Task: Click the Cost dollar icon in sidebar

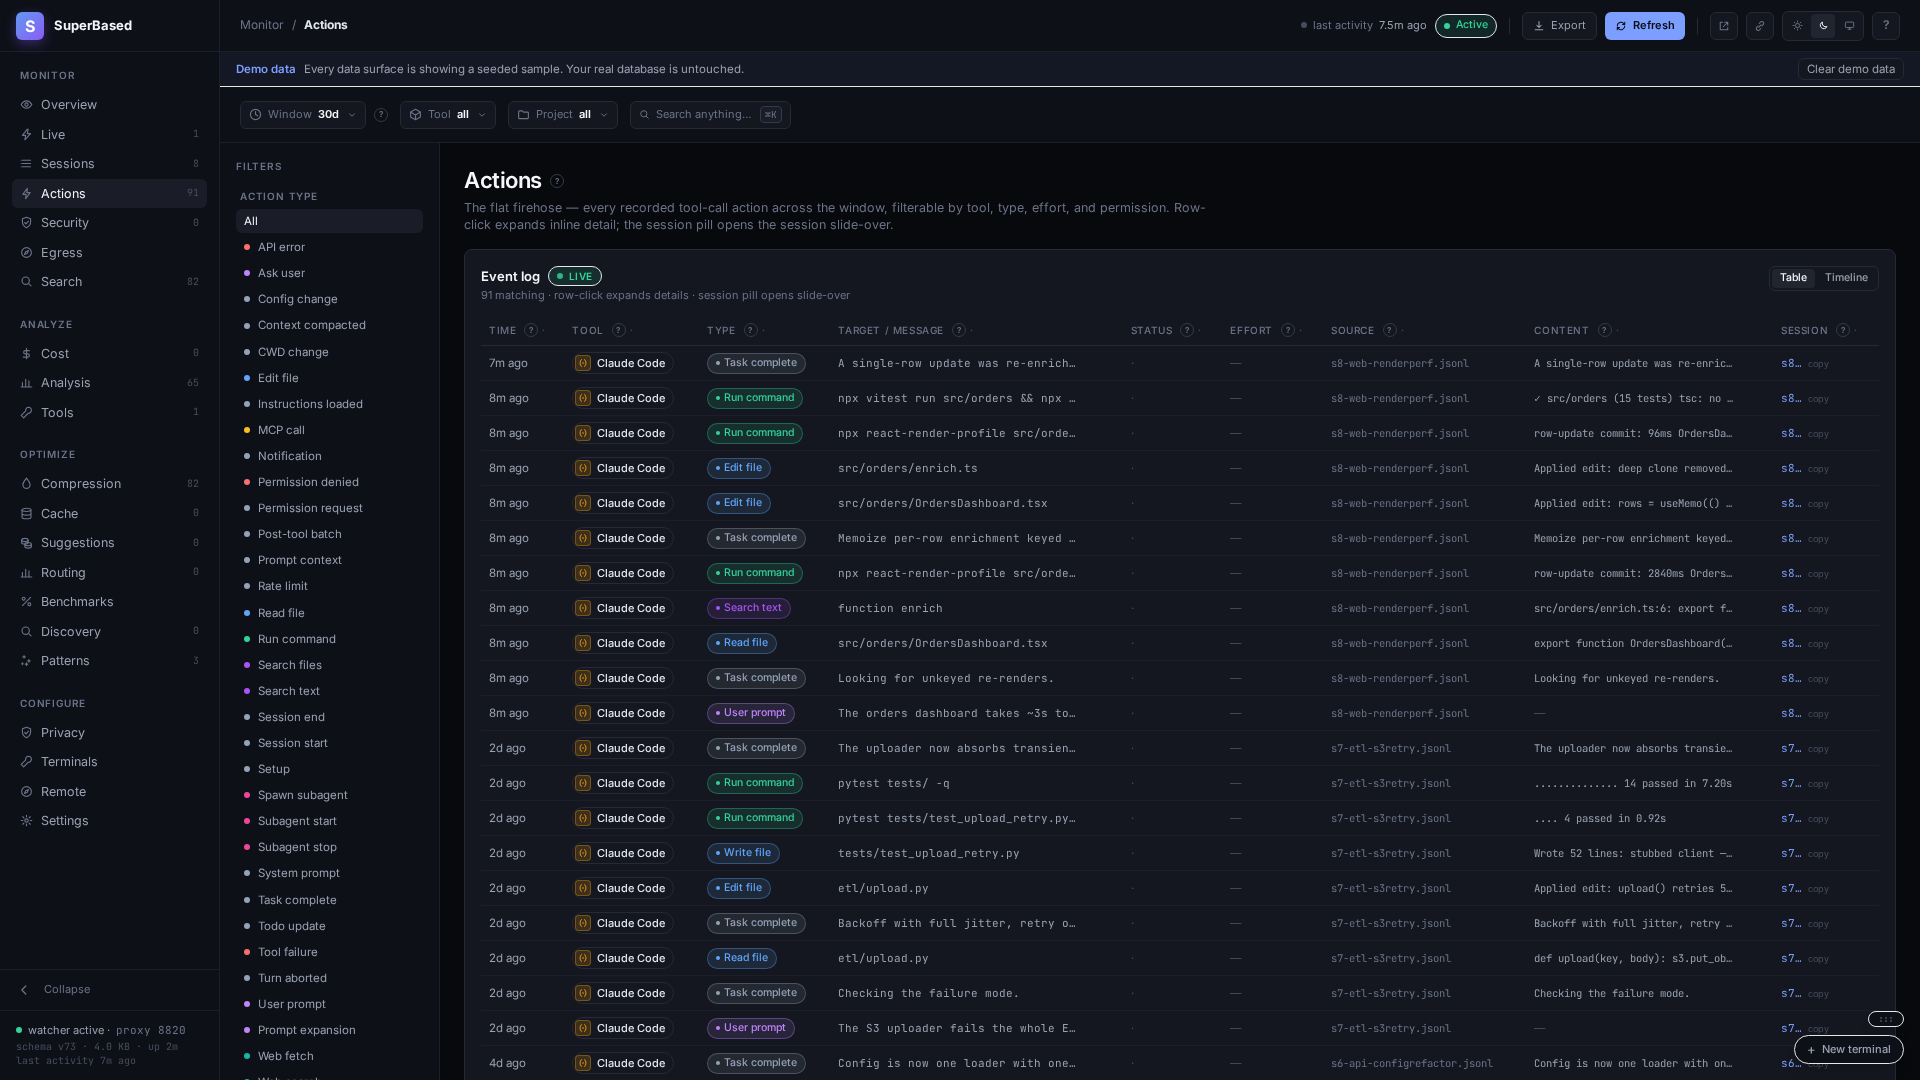Action: tap(27, 354)
